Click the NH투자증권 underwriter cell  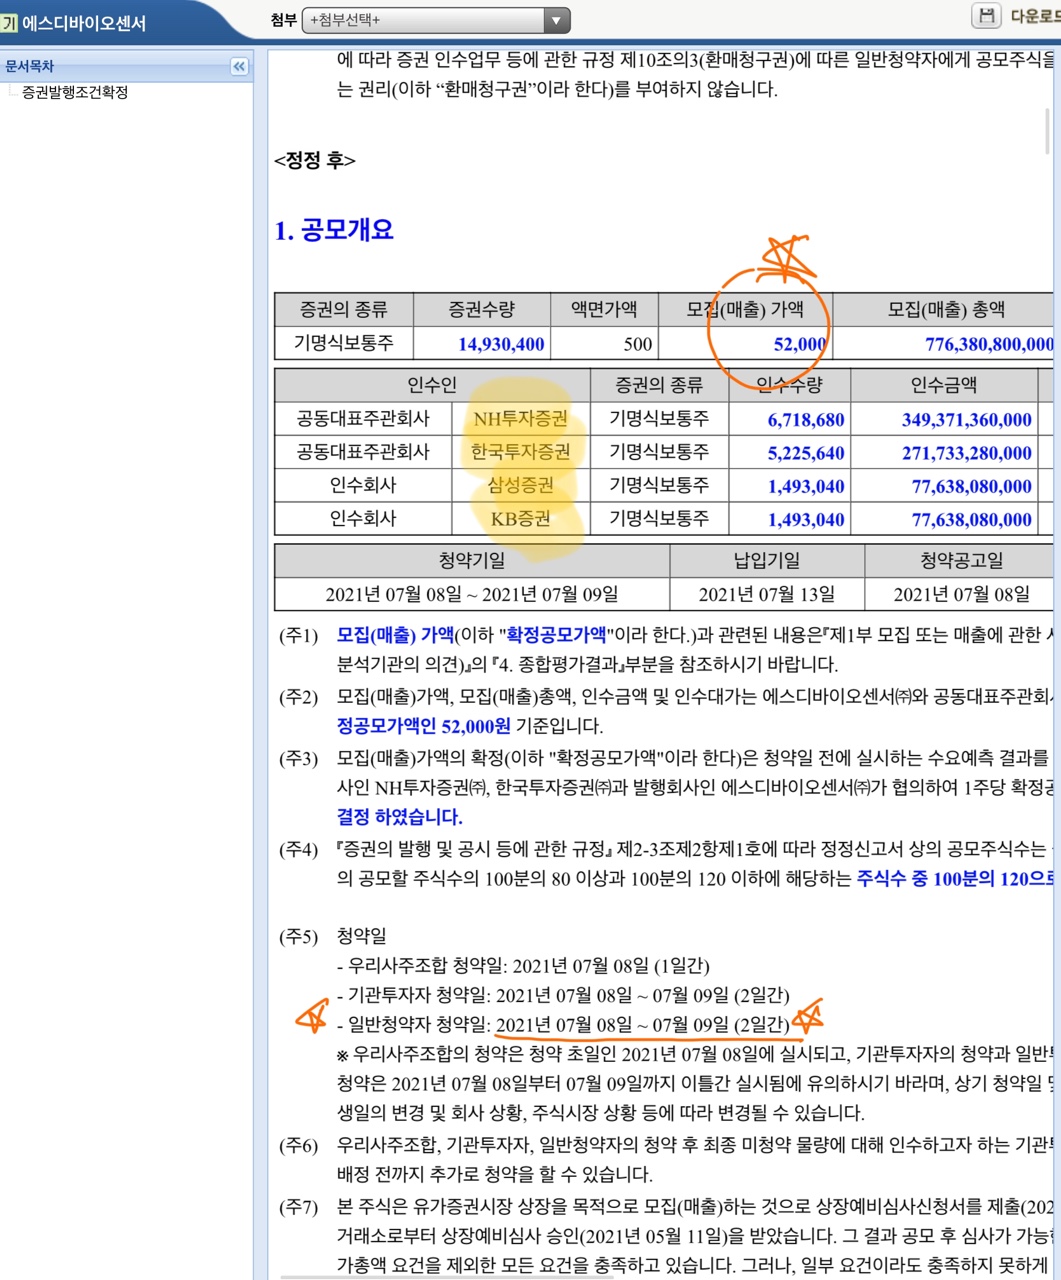520,419
